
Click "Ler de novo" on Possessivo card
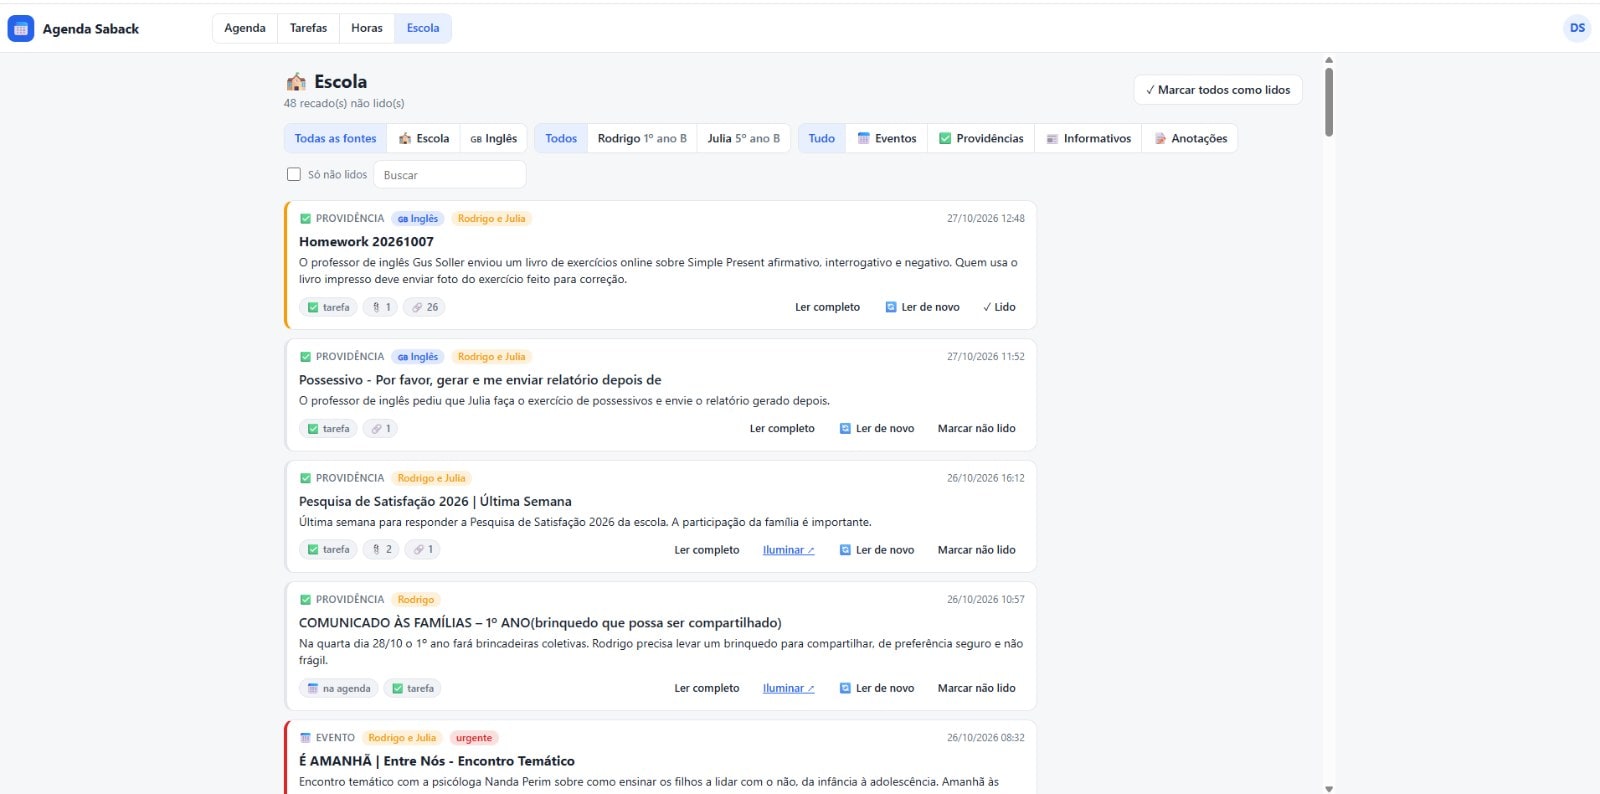(x=877, y=428)
